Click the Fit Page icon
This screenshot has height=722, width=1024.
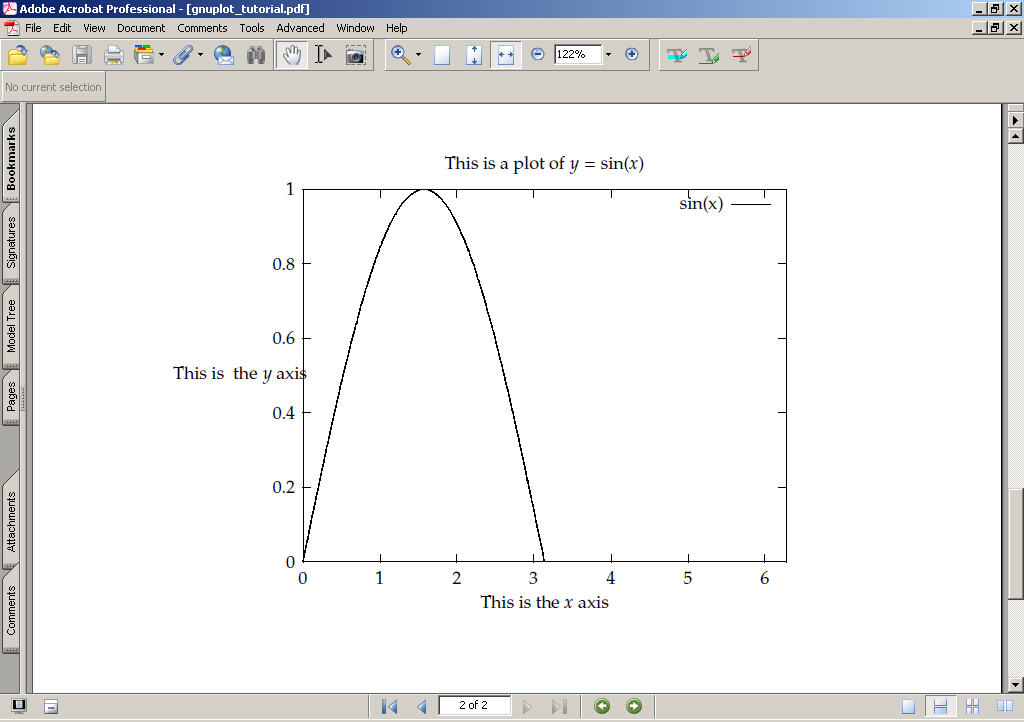(x=474, y=55)
